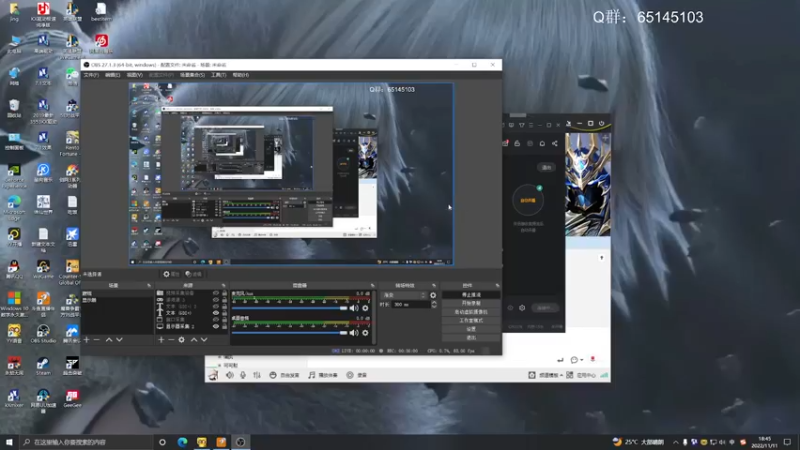800x450 pixels.
Task: Open gear settings icon in streaming app bottom
Action: [x=522, y=308]
